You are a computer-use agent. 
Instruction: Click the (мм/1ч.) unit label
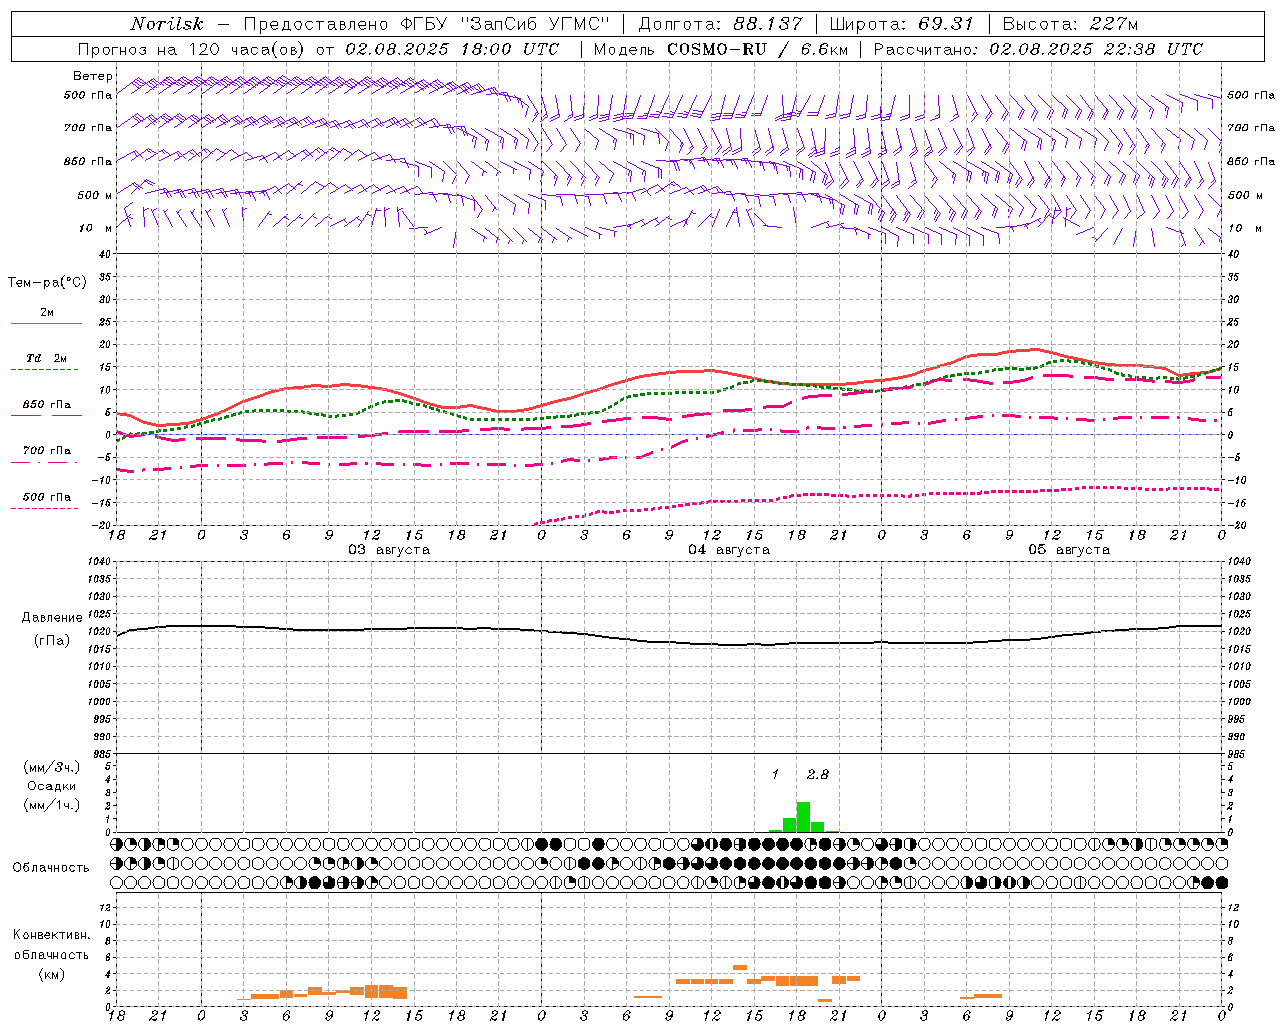click(52, 805)
